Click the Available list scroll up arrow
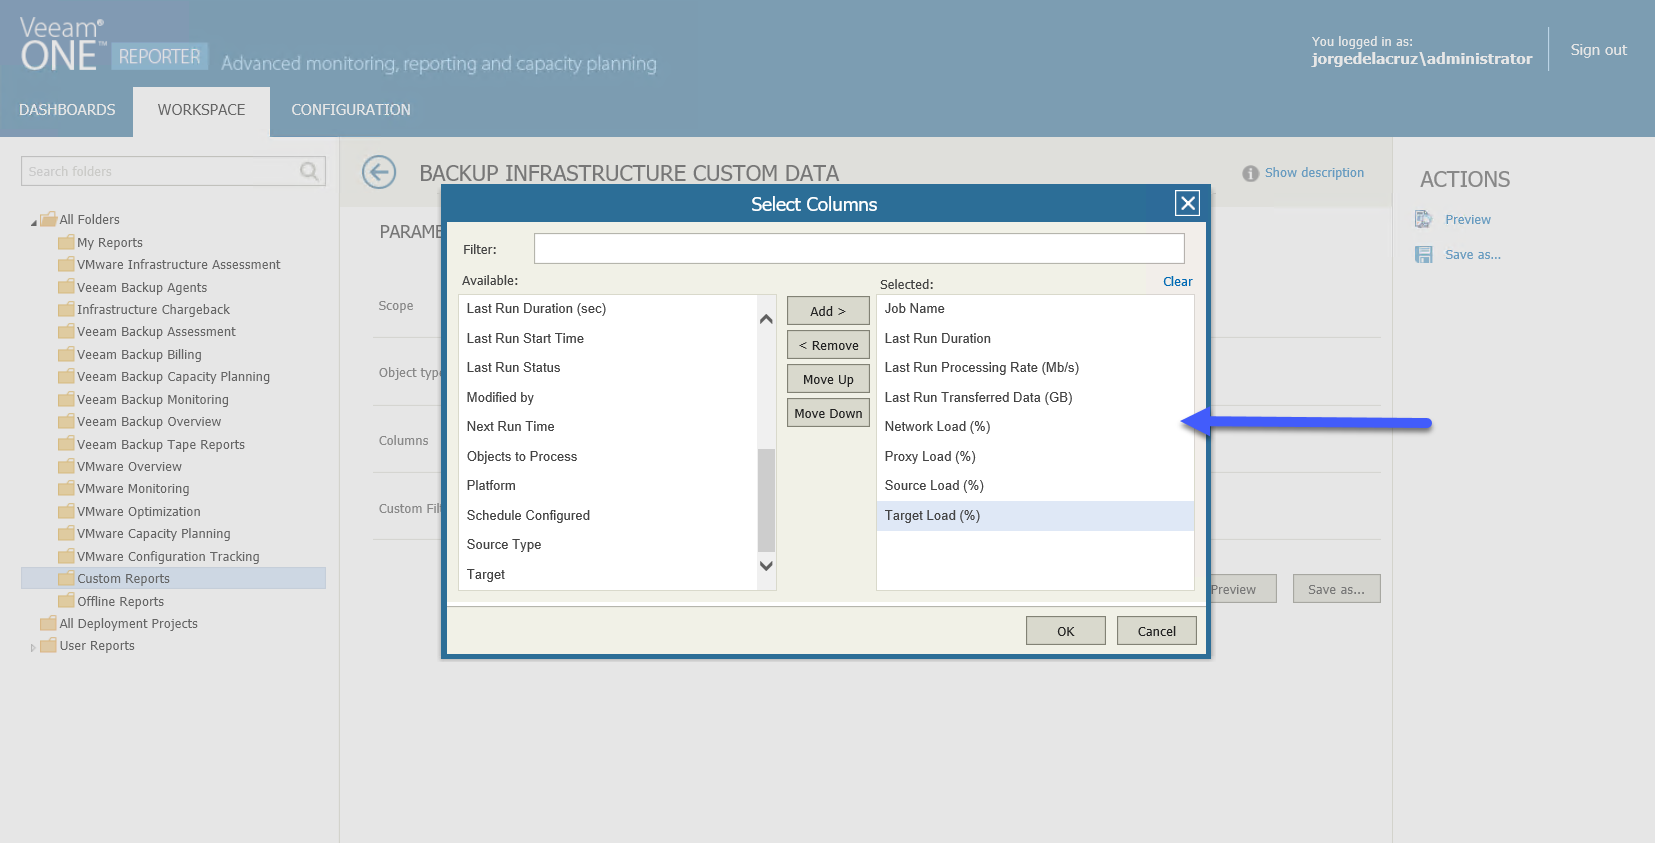1655x843 pixels. click(x=766, y=319)
